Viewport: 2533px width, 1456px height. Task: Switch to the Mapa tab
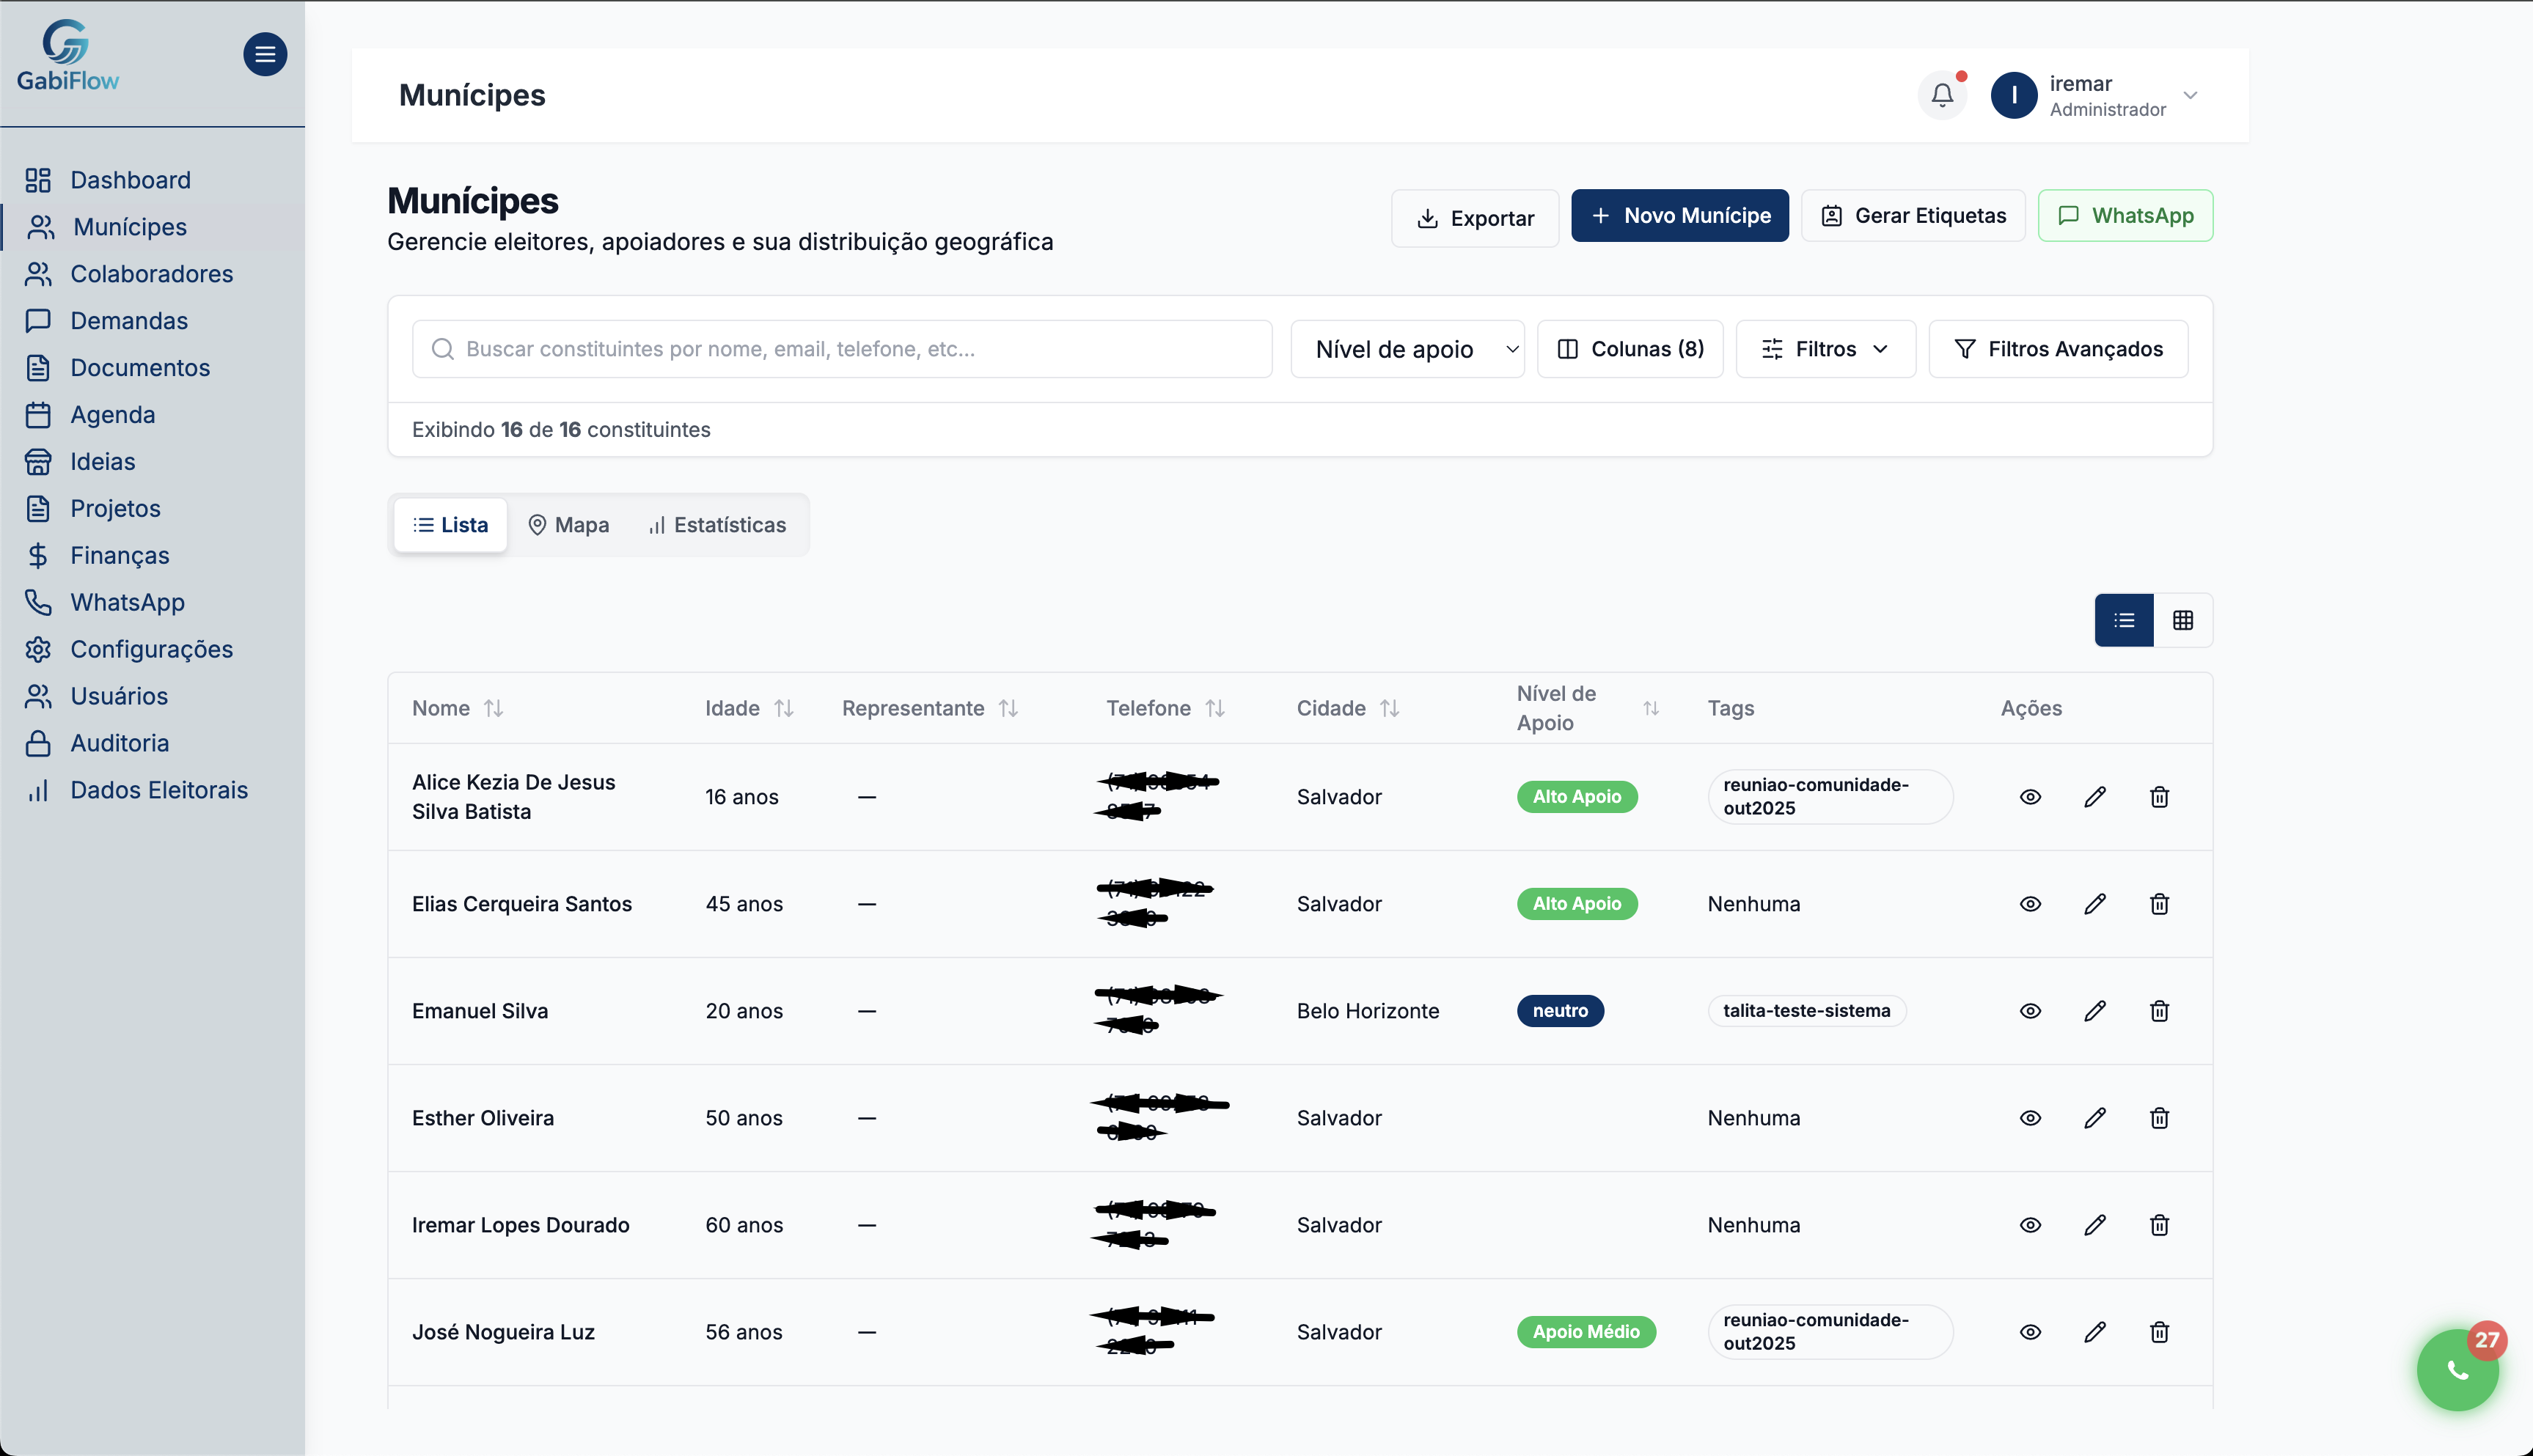(568, 525)
